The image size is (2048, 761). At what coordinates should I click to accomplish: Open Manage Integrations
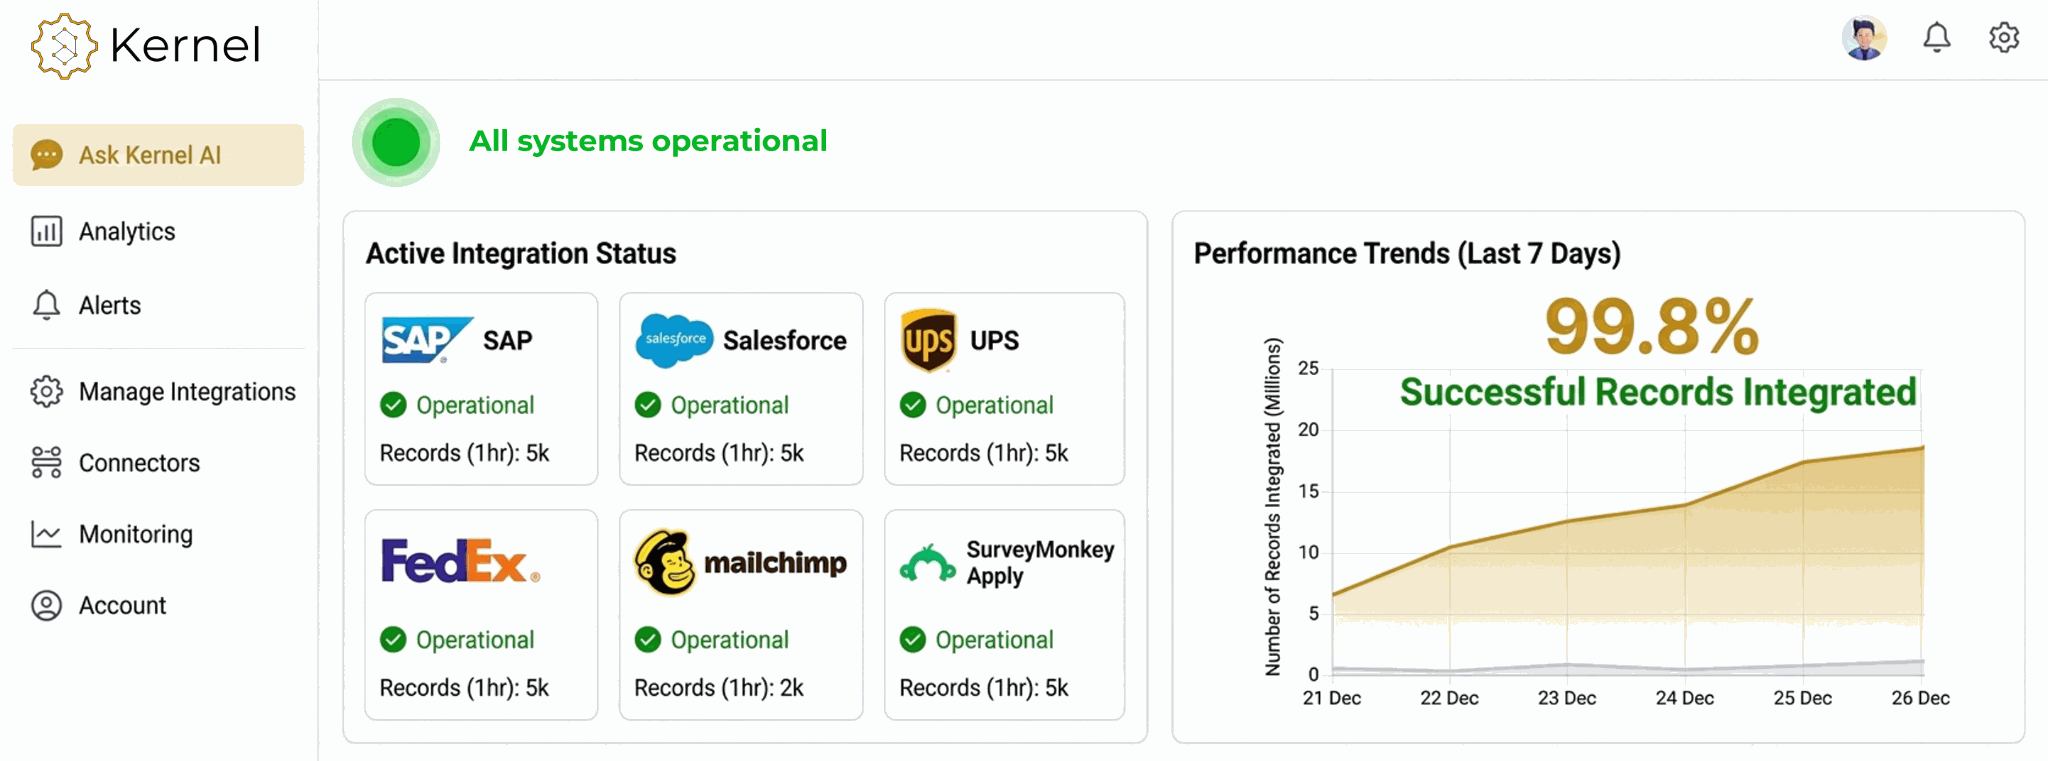click(187, 392)
